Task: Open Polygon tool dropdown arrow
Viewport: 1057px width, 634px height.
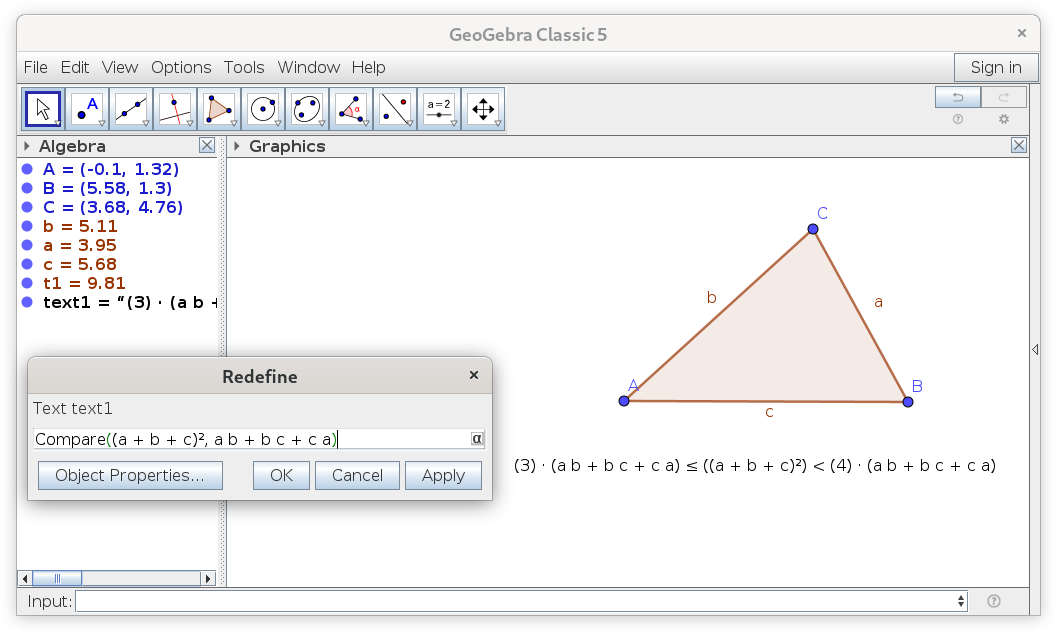Action: pyautogui.click(x=233, y=123)
